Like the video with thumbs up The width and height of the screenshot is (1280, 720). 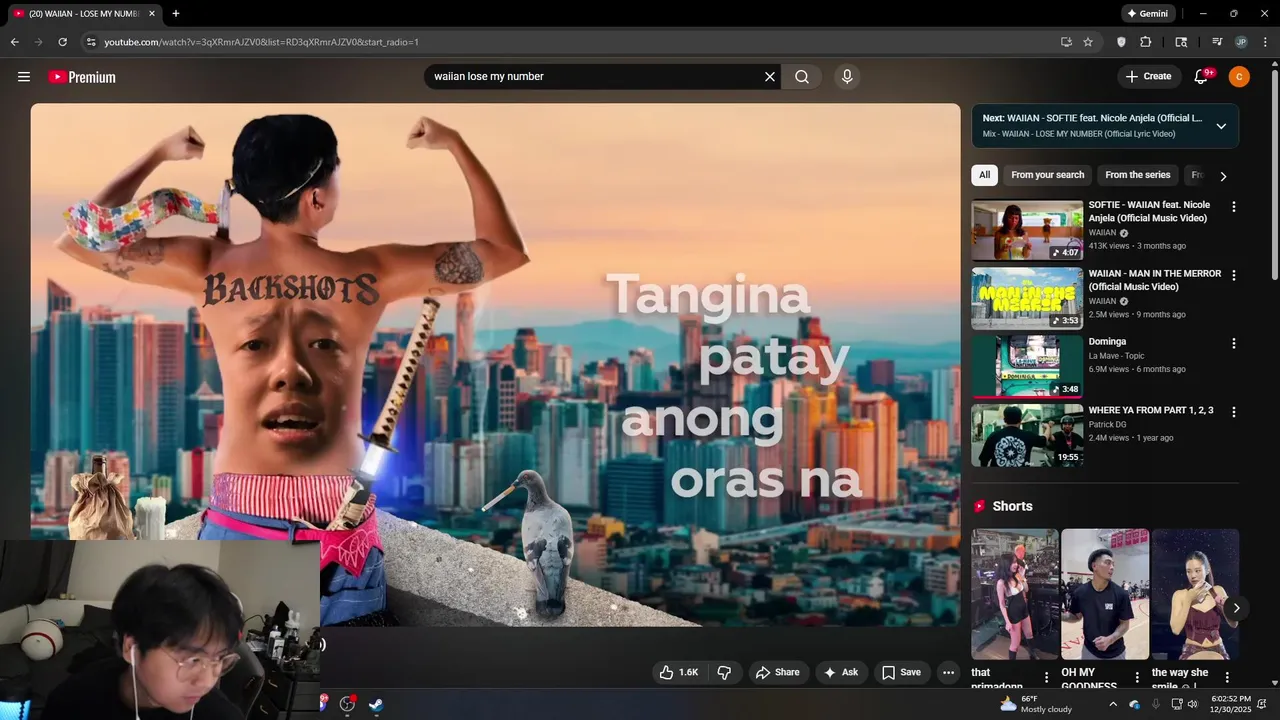pos(678,672)
